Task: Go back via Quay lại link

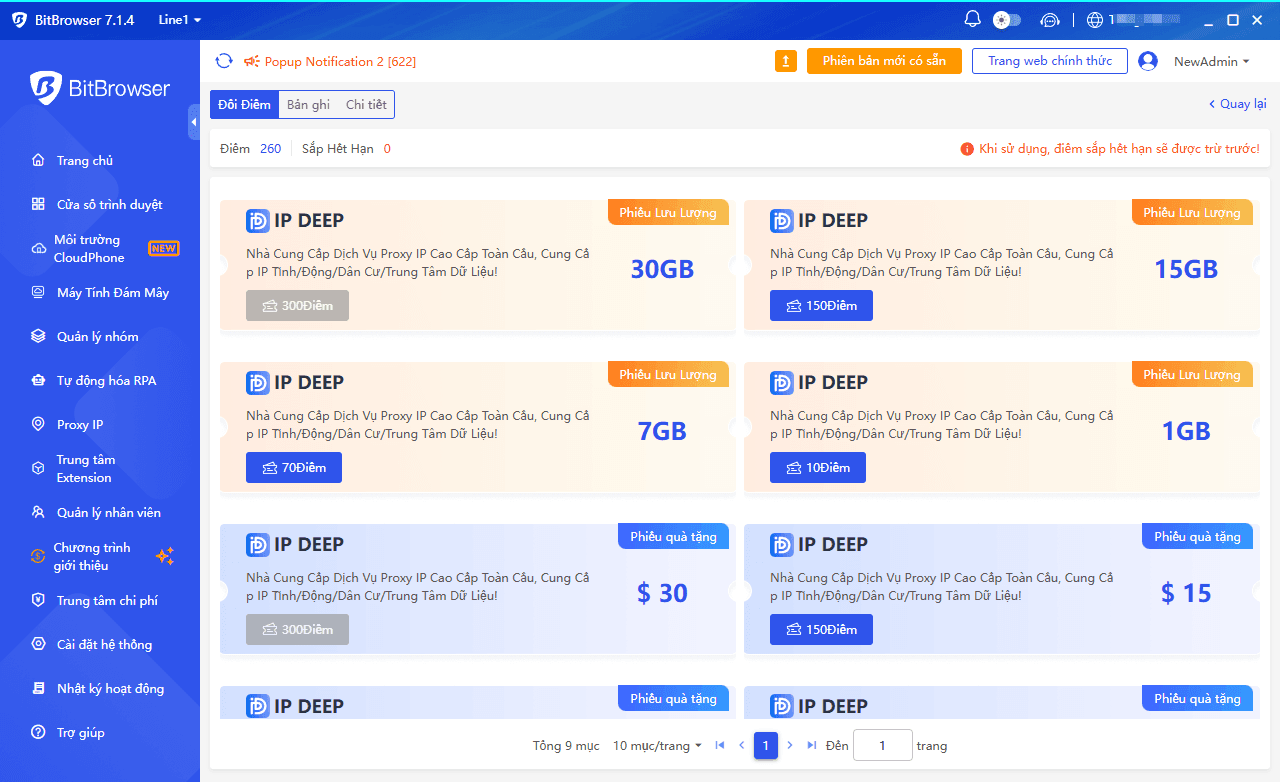Action: [x=1238, y=104]
